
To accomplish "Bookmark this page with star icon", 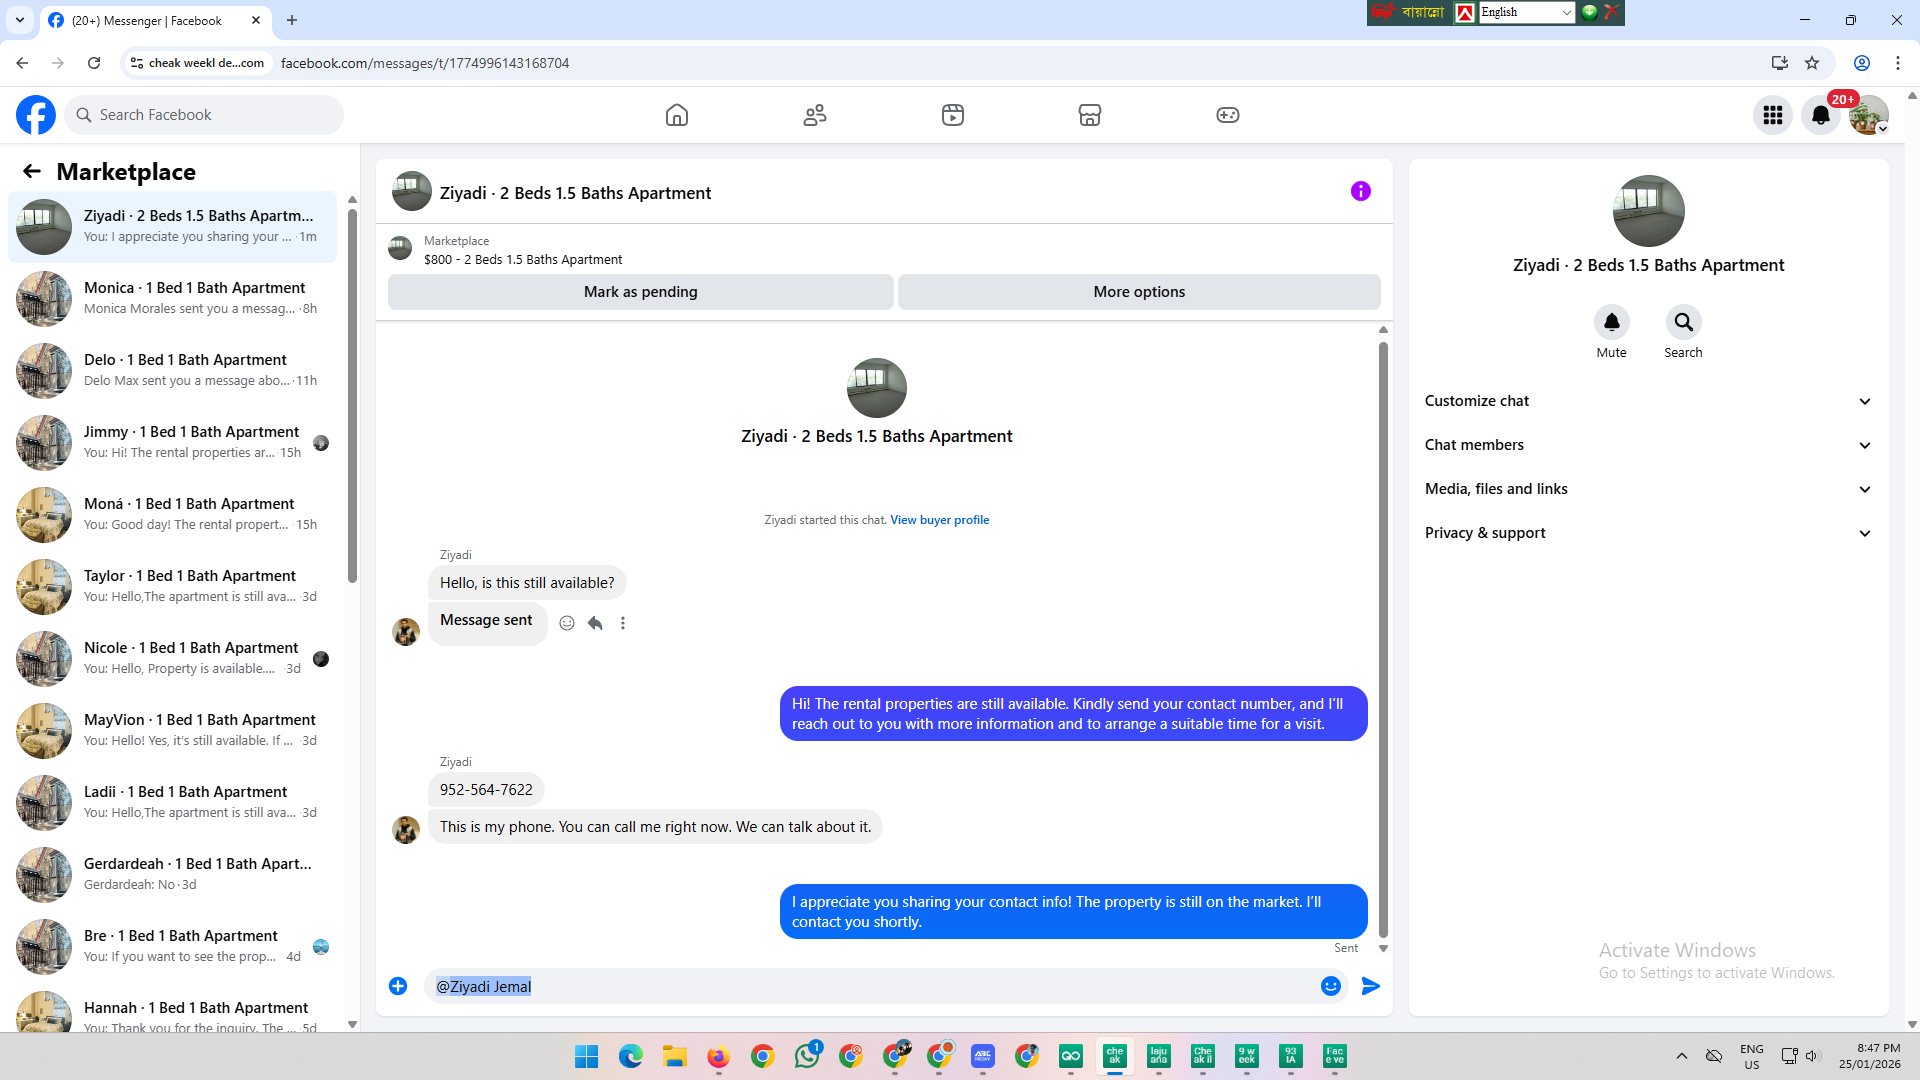I will 1812,63.
